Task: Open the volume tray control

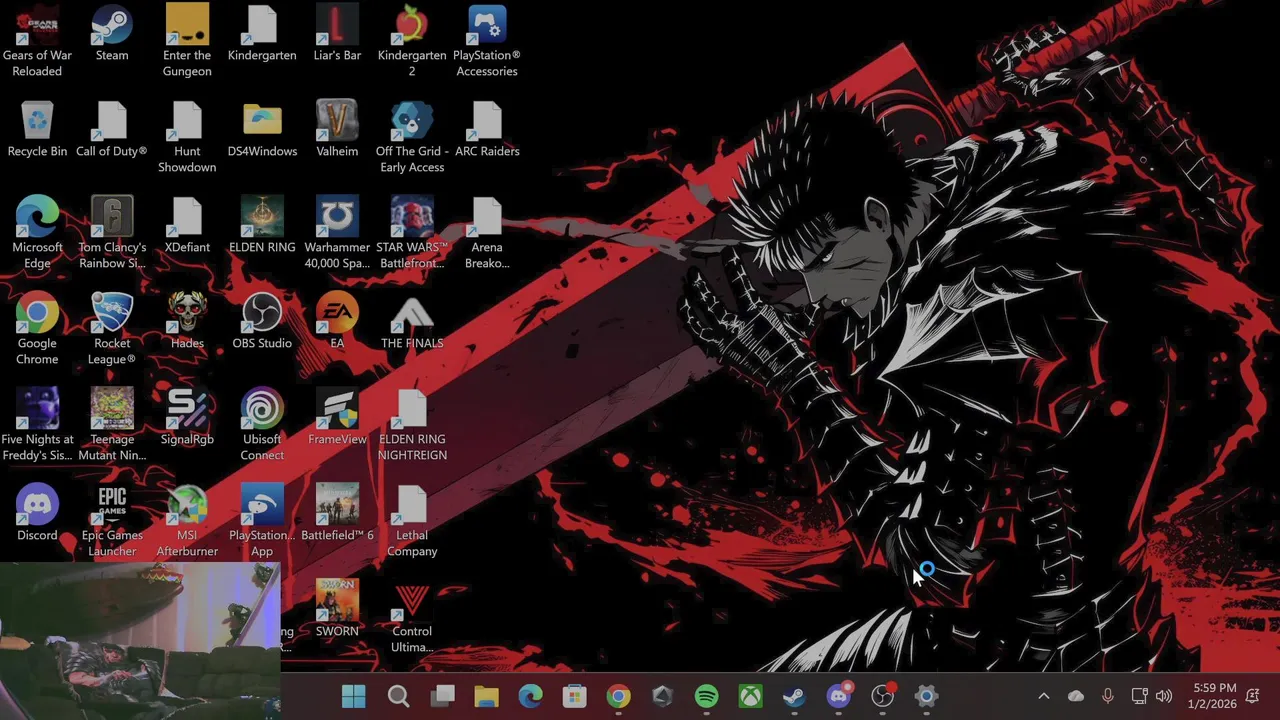Action: pyautogui.click(x=1164, y=696)
